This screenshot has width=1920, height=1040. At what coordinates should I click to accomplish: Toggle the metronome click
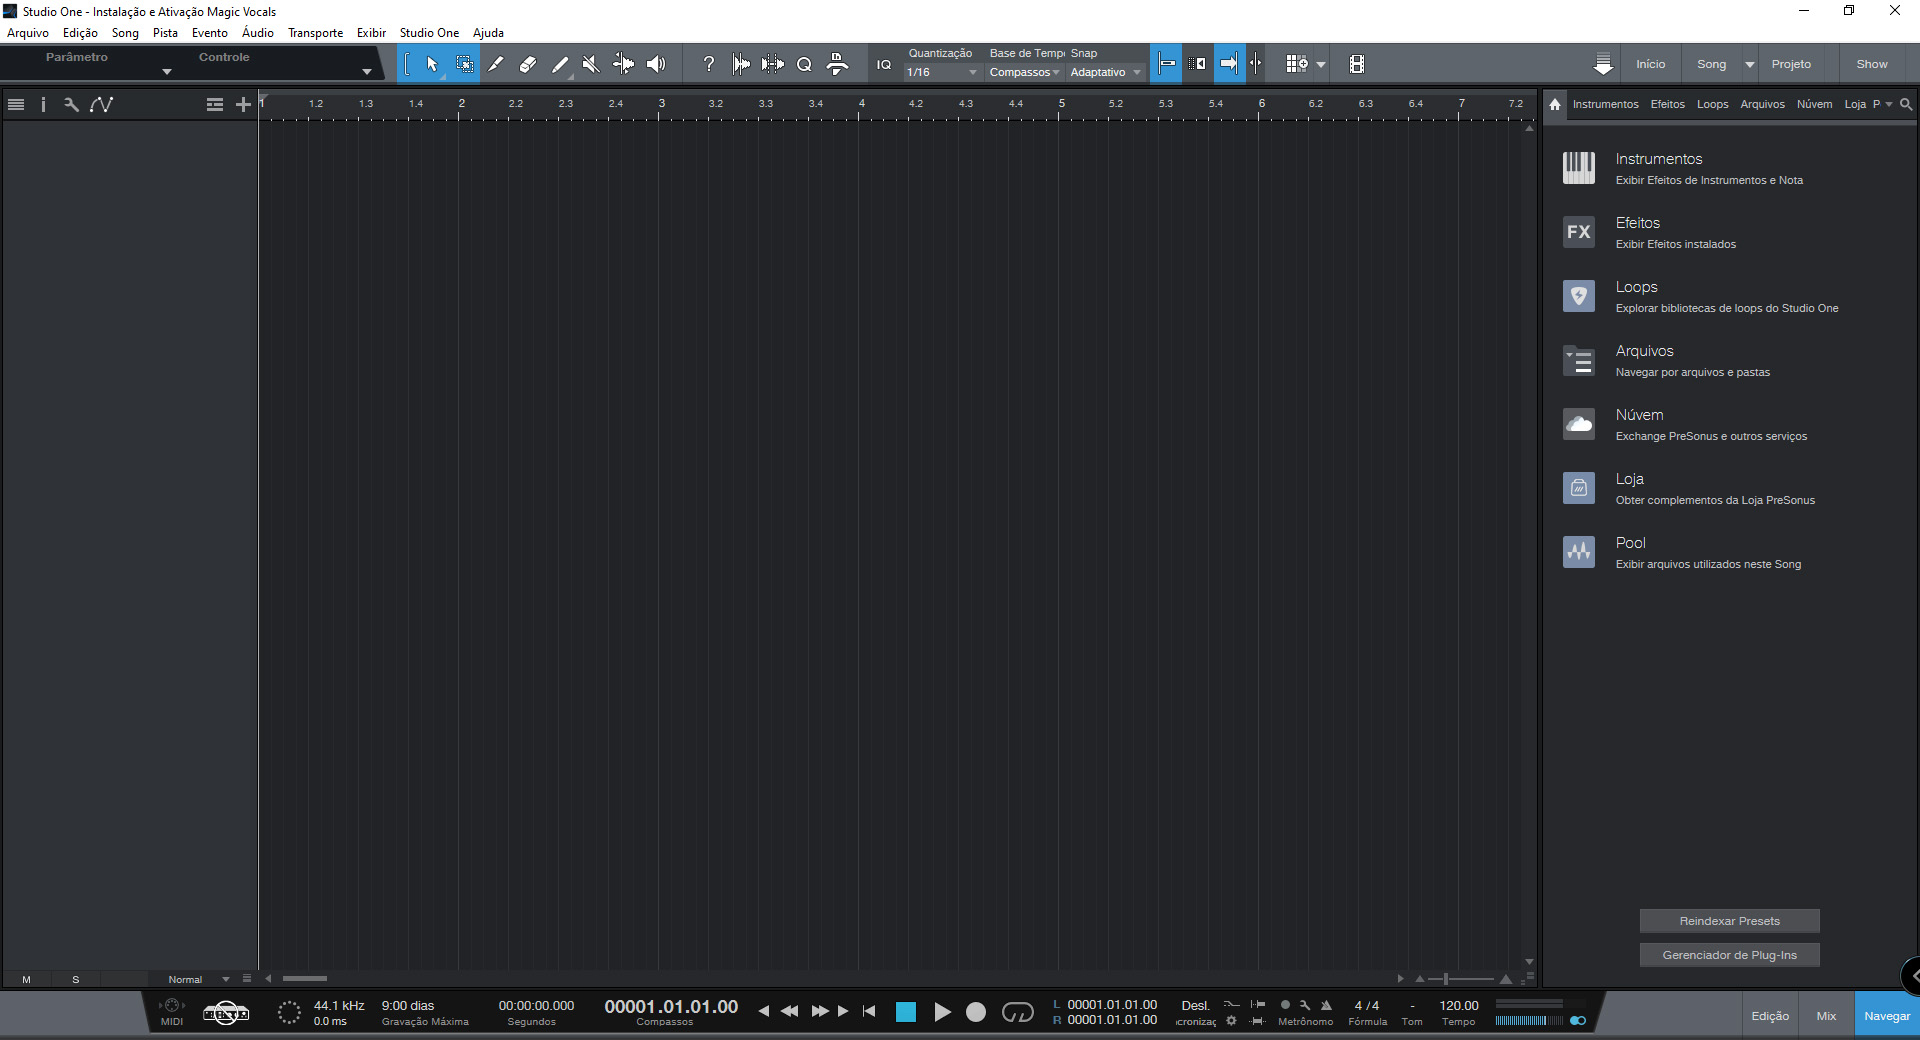(x=1326, y=1005)
